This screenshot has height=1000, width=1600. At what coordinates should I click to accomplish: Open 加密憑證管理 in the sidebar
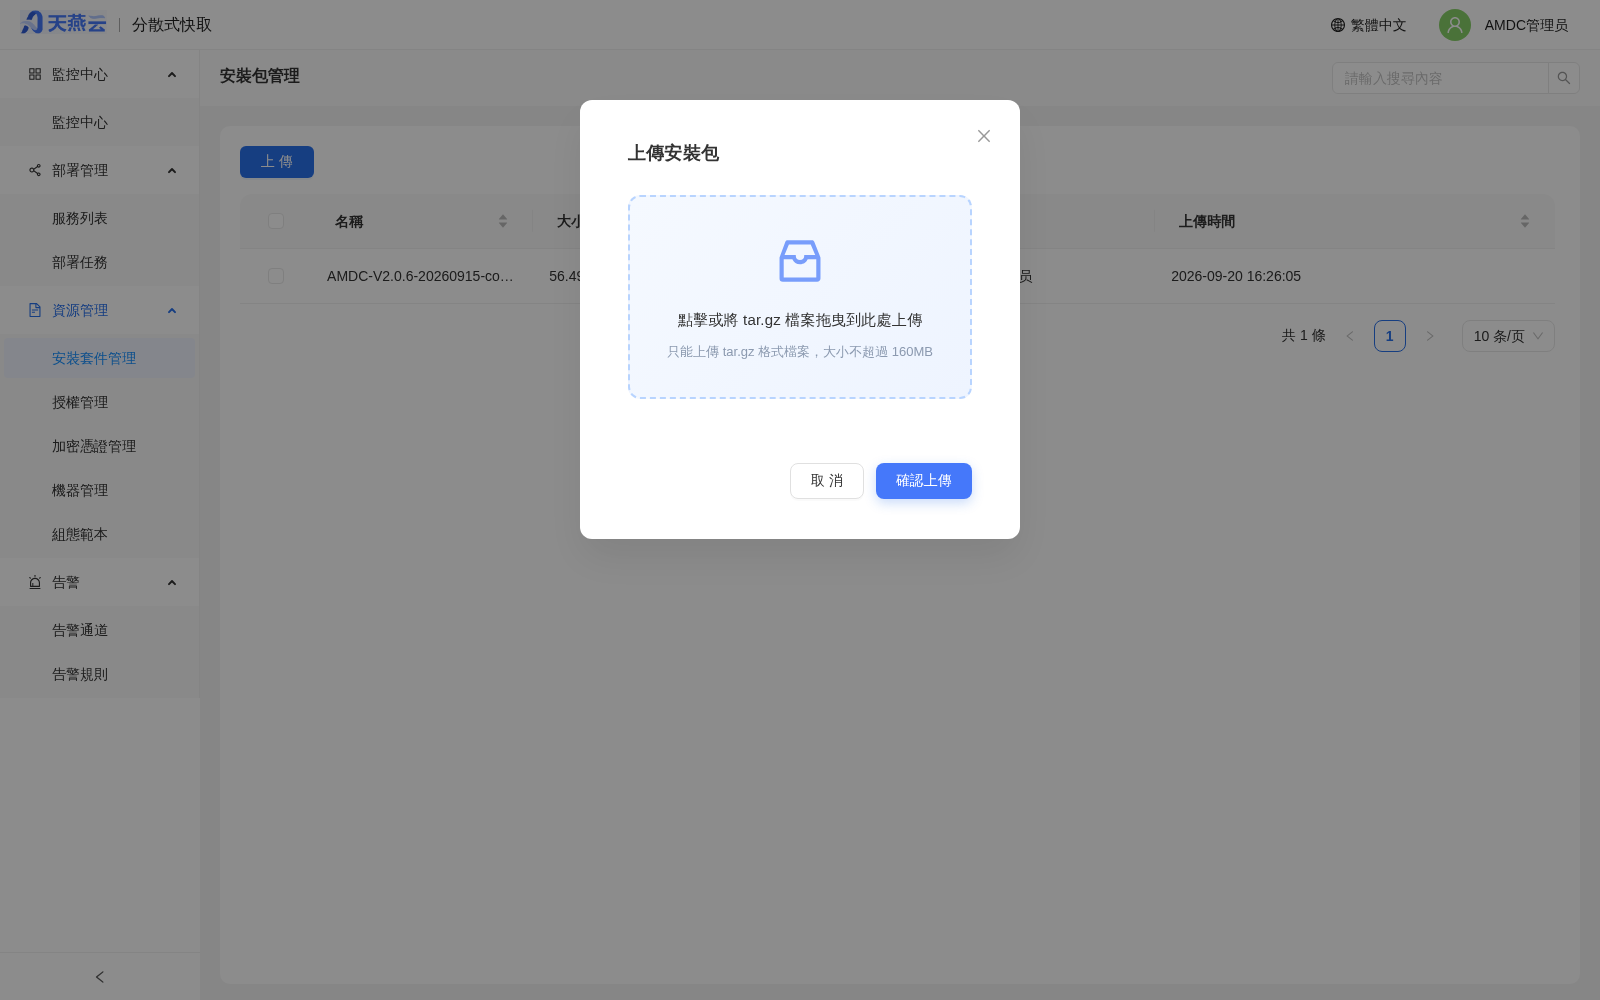coord(100,446)
